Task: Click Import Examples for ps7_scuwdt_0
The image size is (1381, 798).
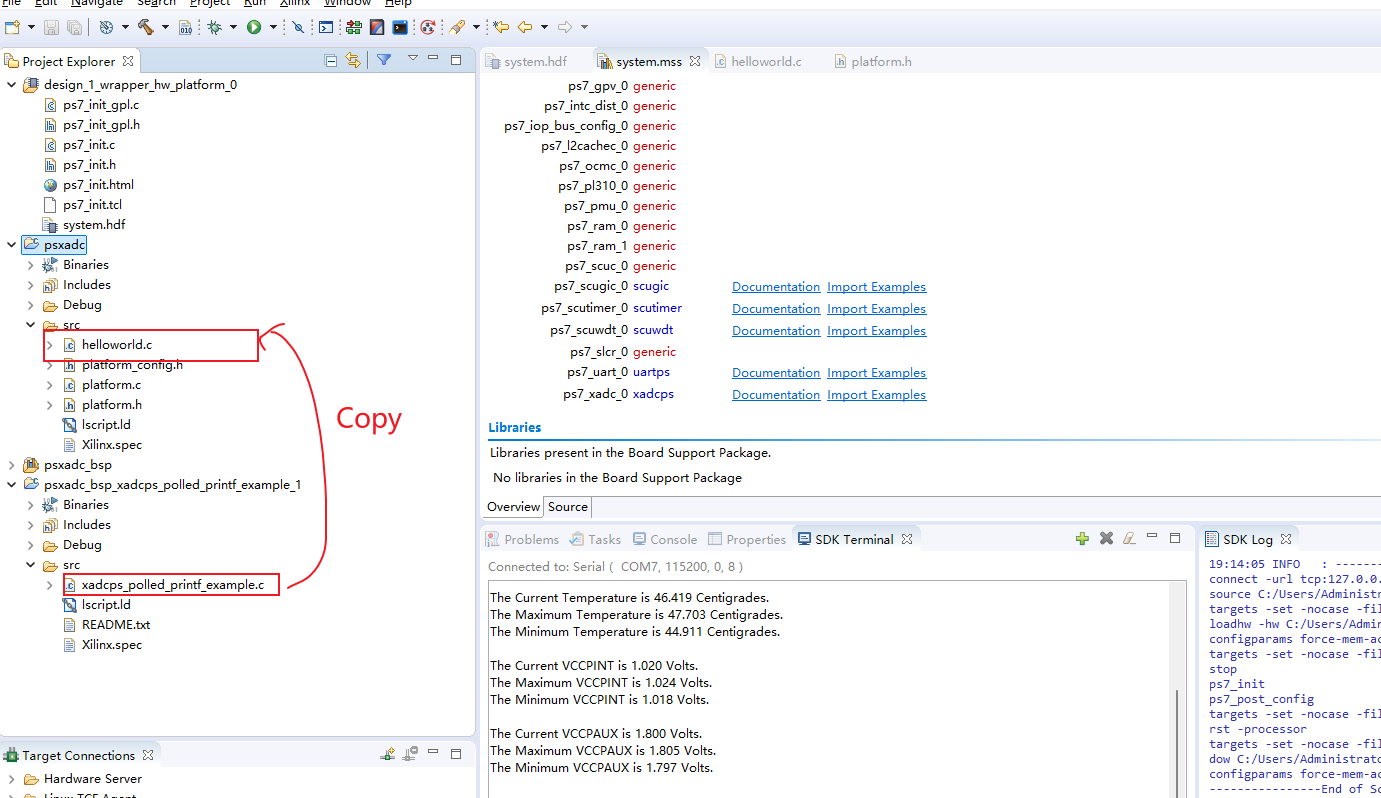Action: (x=876, y=331)
